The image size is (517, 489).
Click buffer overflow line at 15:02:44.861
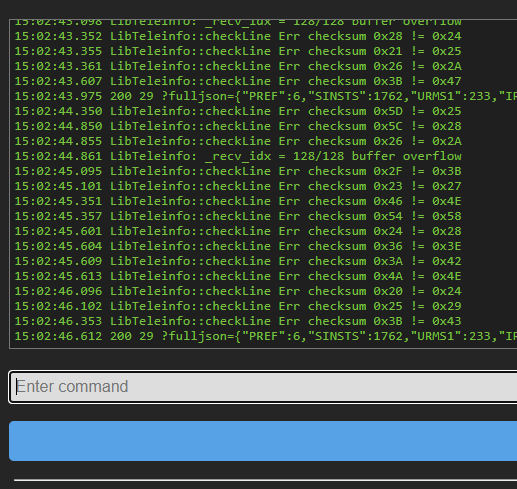(x=238, y=156)
